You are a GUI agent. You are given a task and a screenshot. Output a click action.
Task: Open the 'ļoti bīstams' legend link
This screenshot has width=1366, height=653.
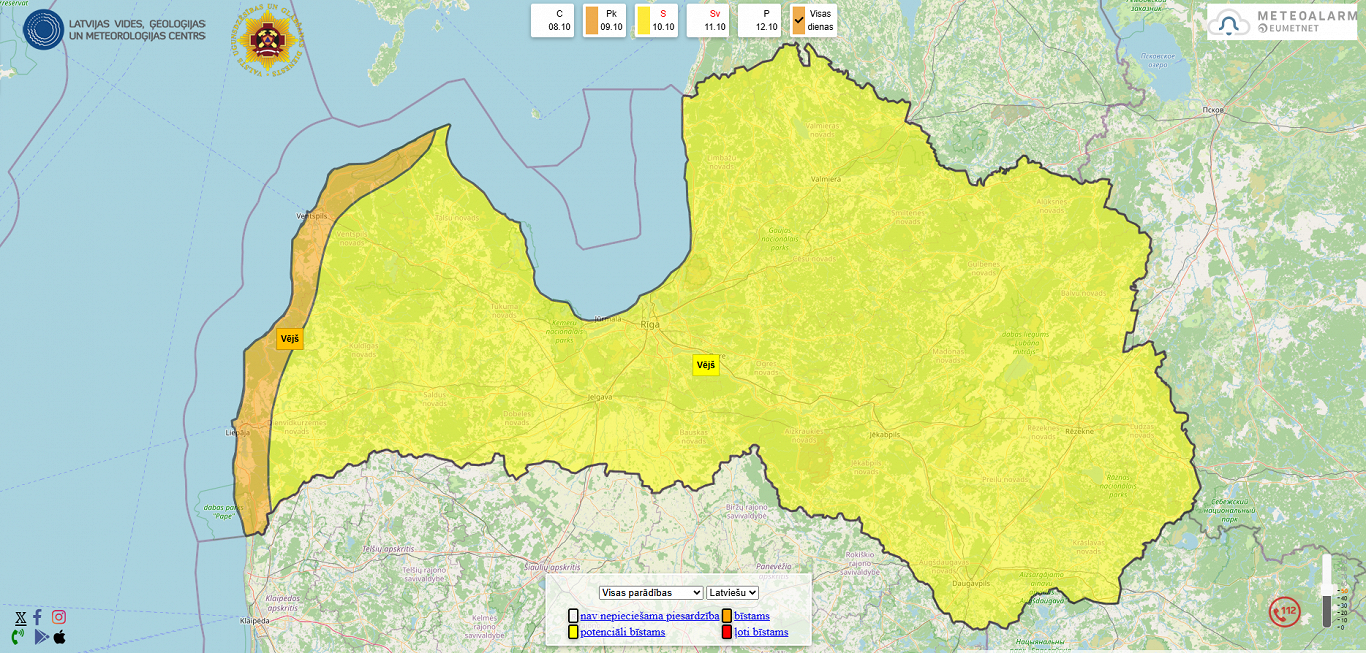coord(761,632)
